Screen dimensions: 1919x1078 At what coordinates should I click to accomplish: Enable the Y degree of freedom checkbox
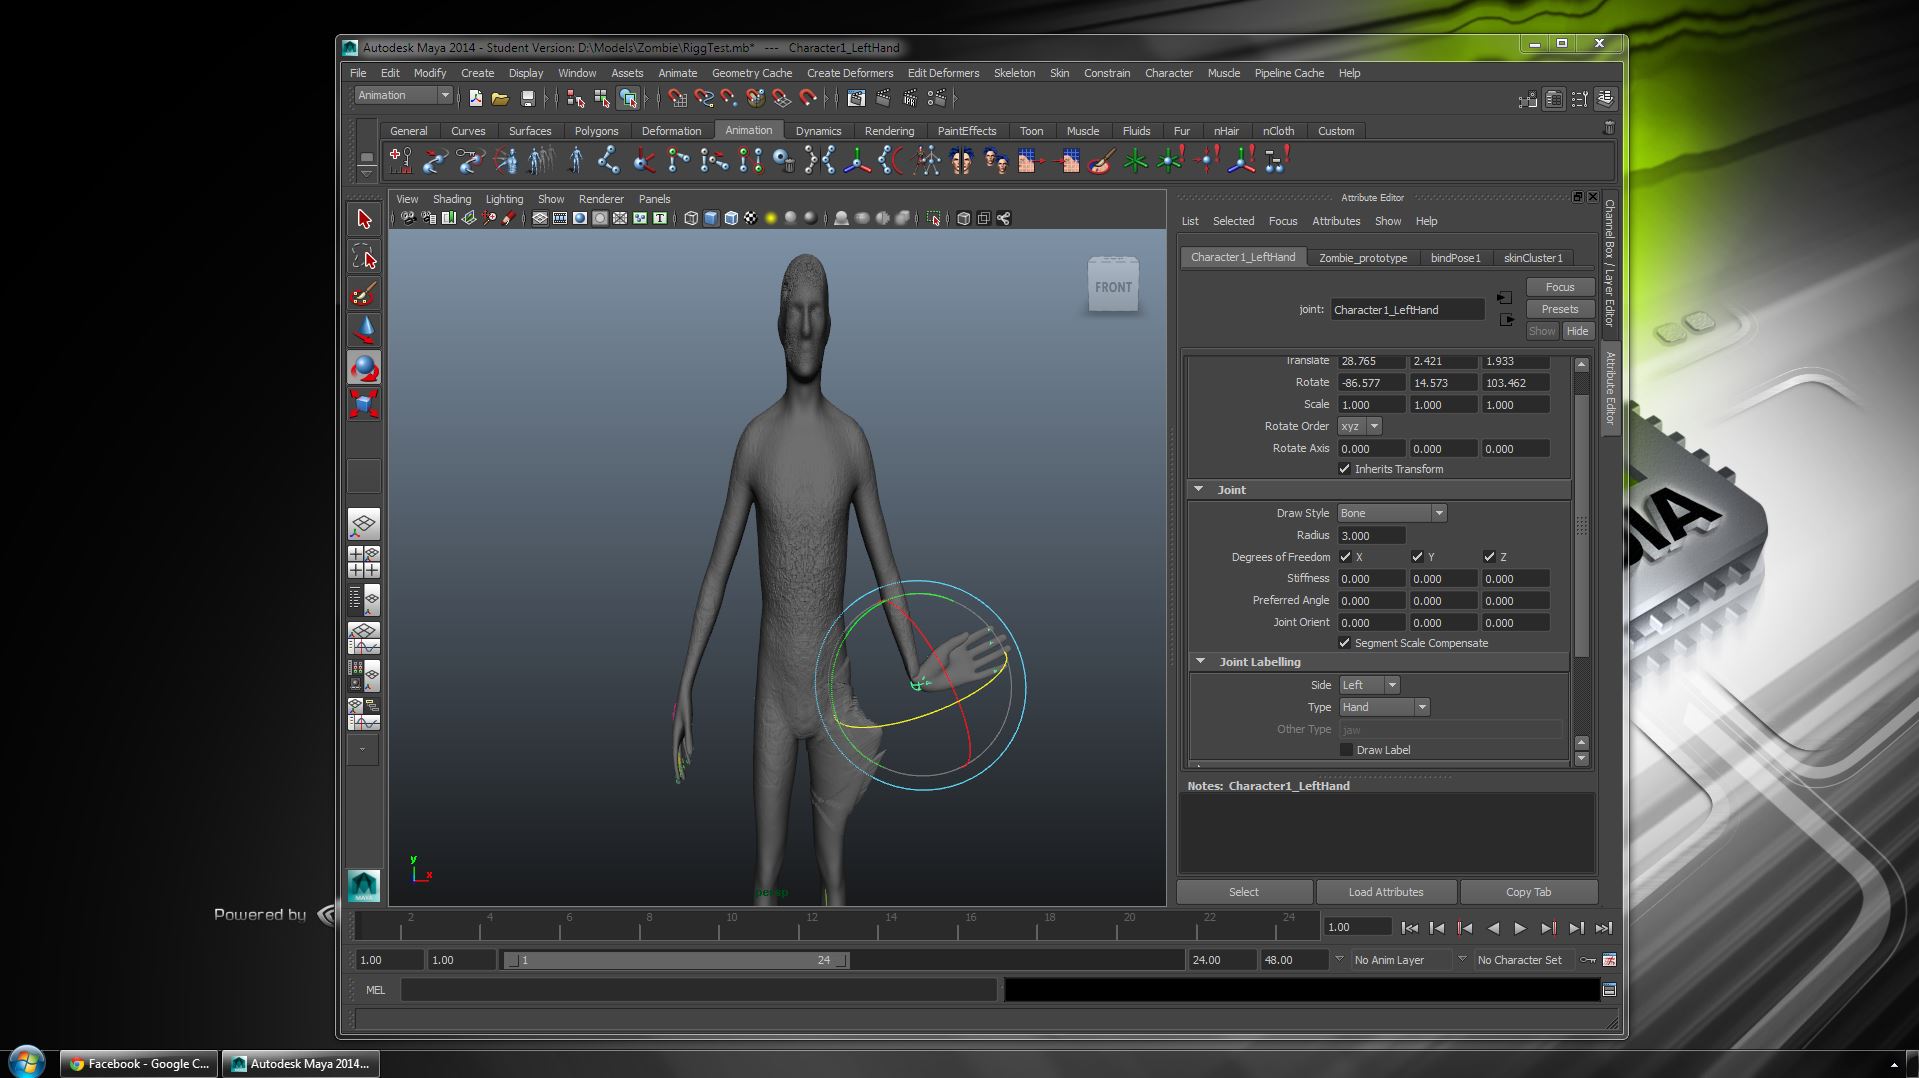click(1417, 557)
